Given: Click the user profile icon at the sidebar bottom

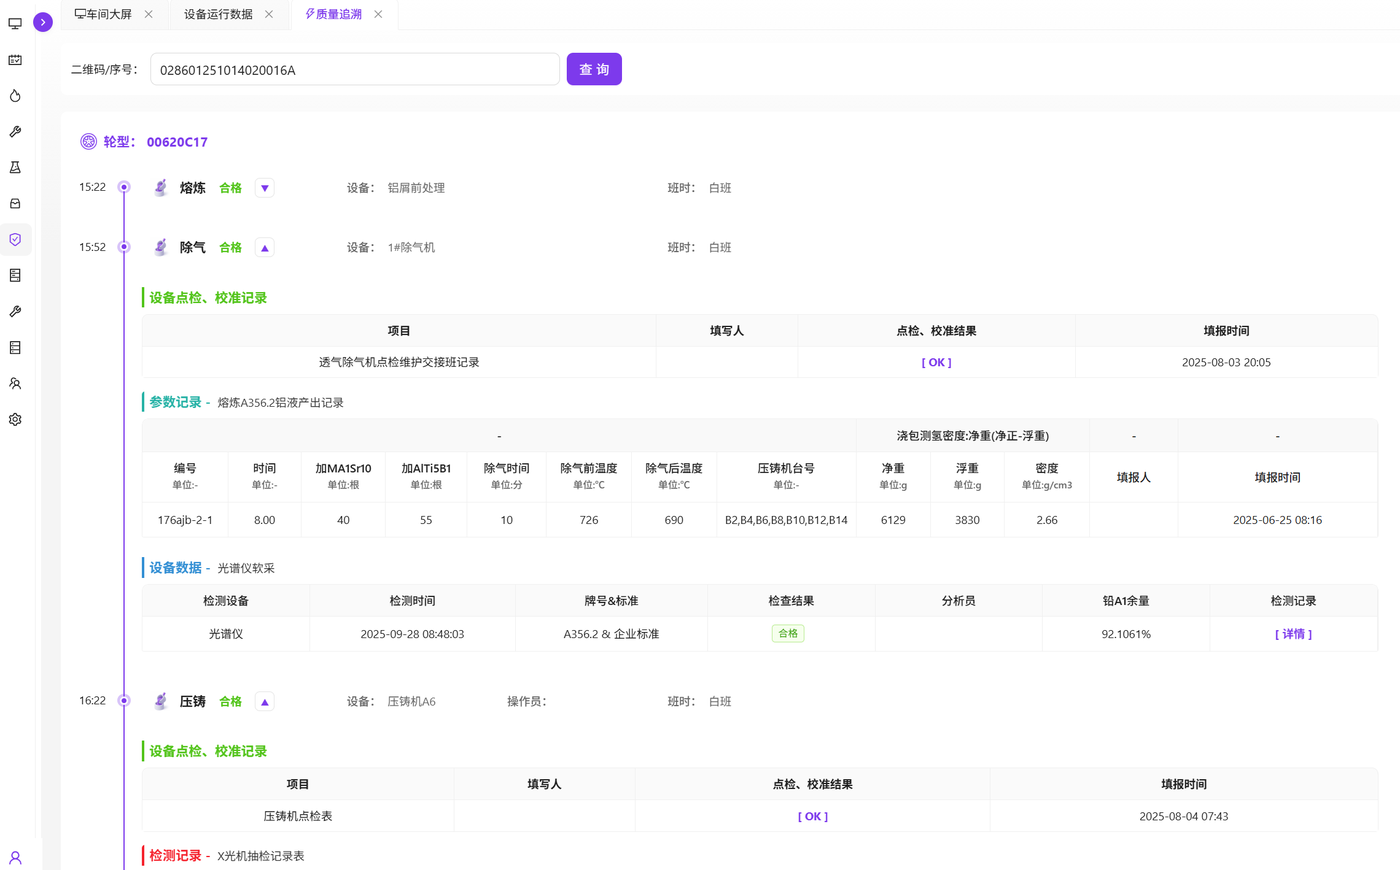Looking at the screenshot, I should coord(15,858).
